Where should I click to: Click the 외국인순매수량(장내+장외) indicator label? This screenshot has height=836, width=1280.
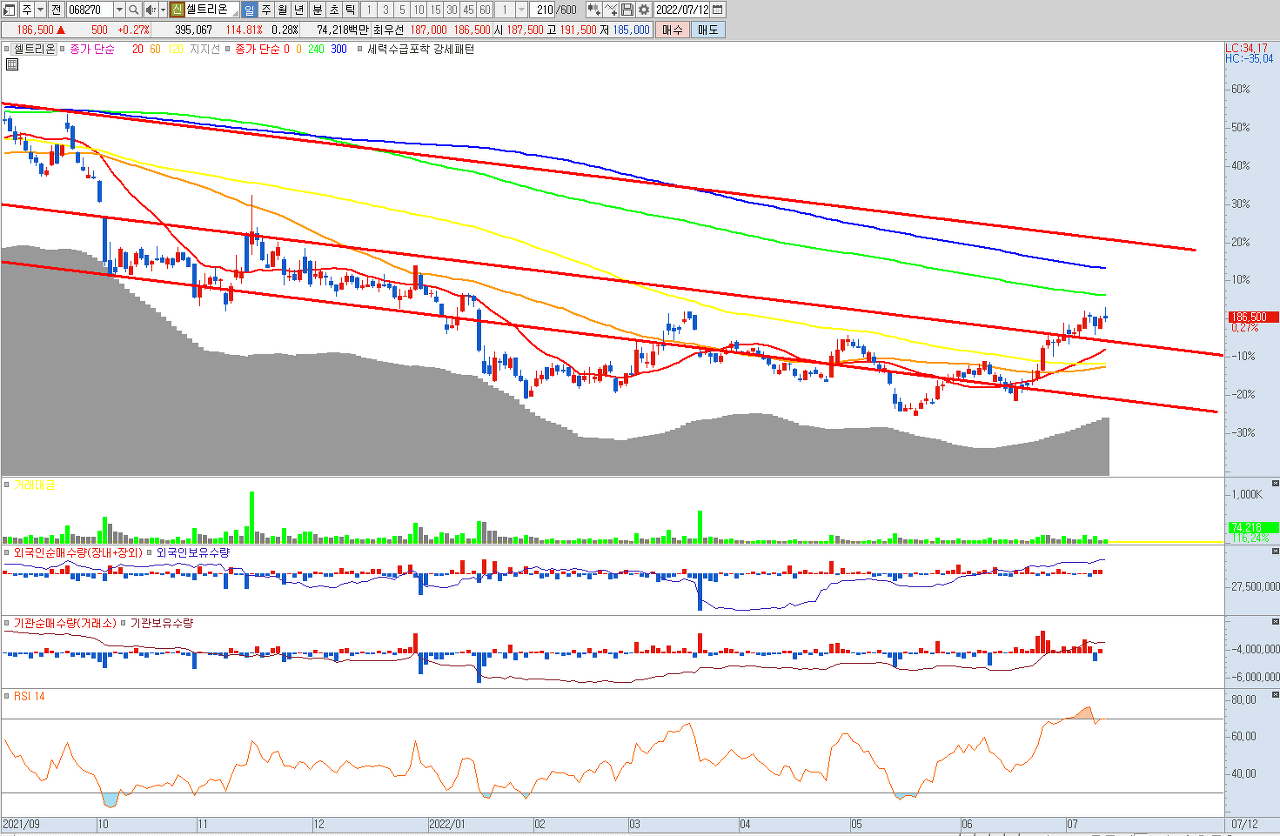78,552
